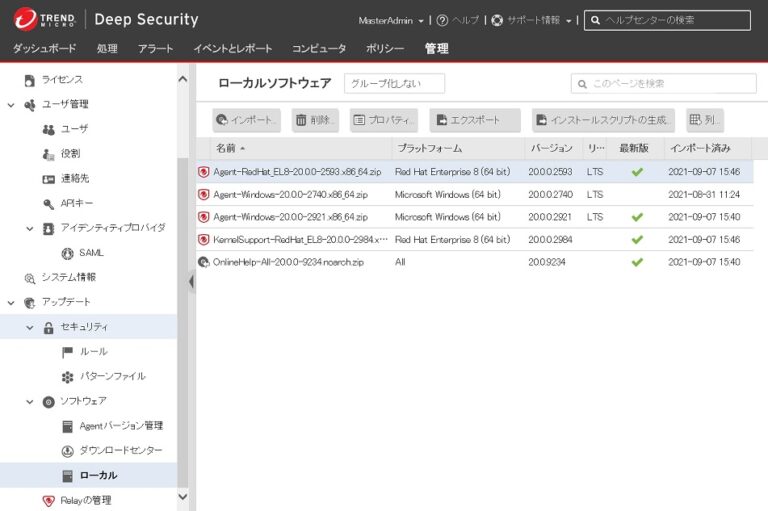Click the アイデンティティプロバイダ icon
Viewport: 768px width, 511px height.
pyautogui.click(x=48, y=228)
